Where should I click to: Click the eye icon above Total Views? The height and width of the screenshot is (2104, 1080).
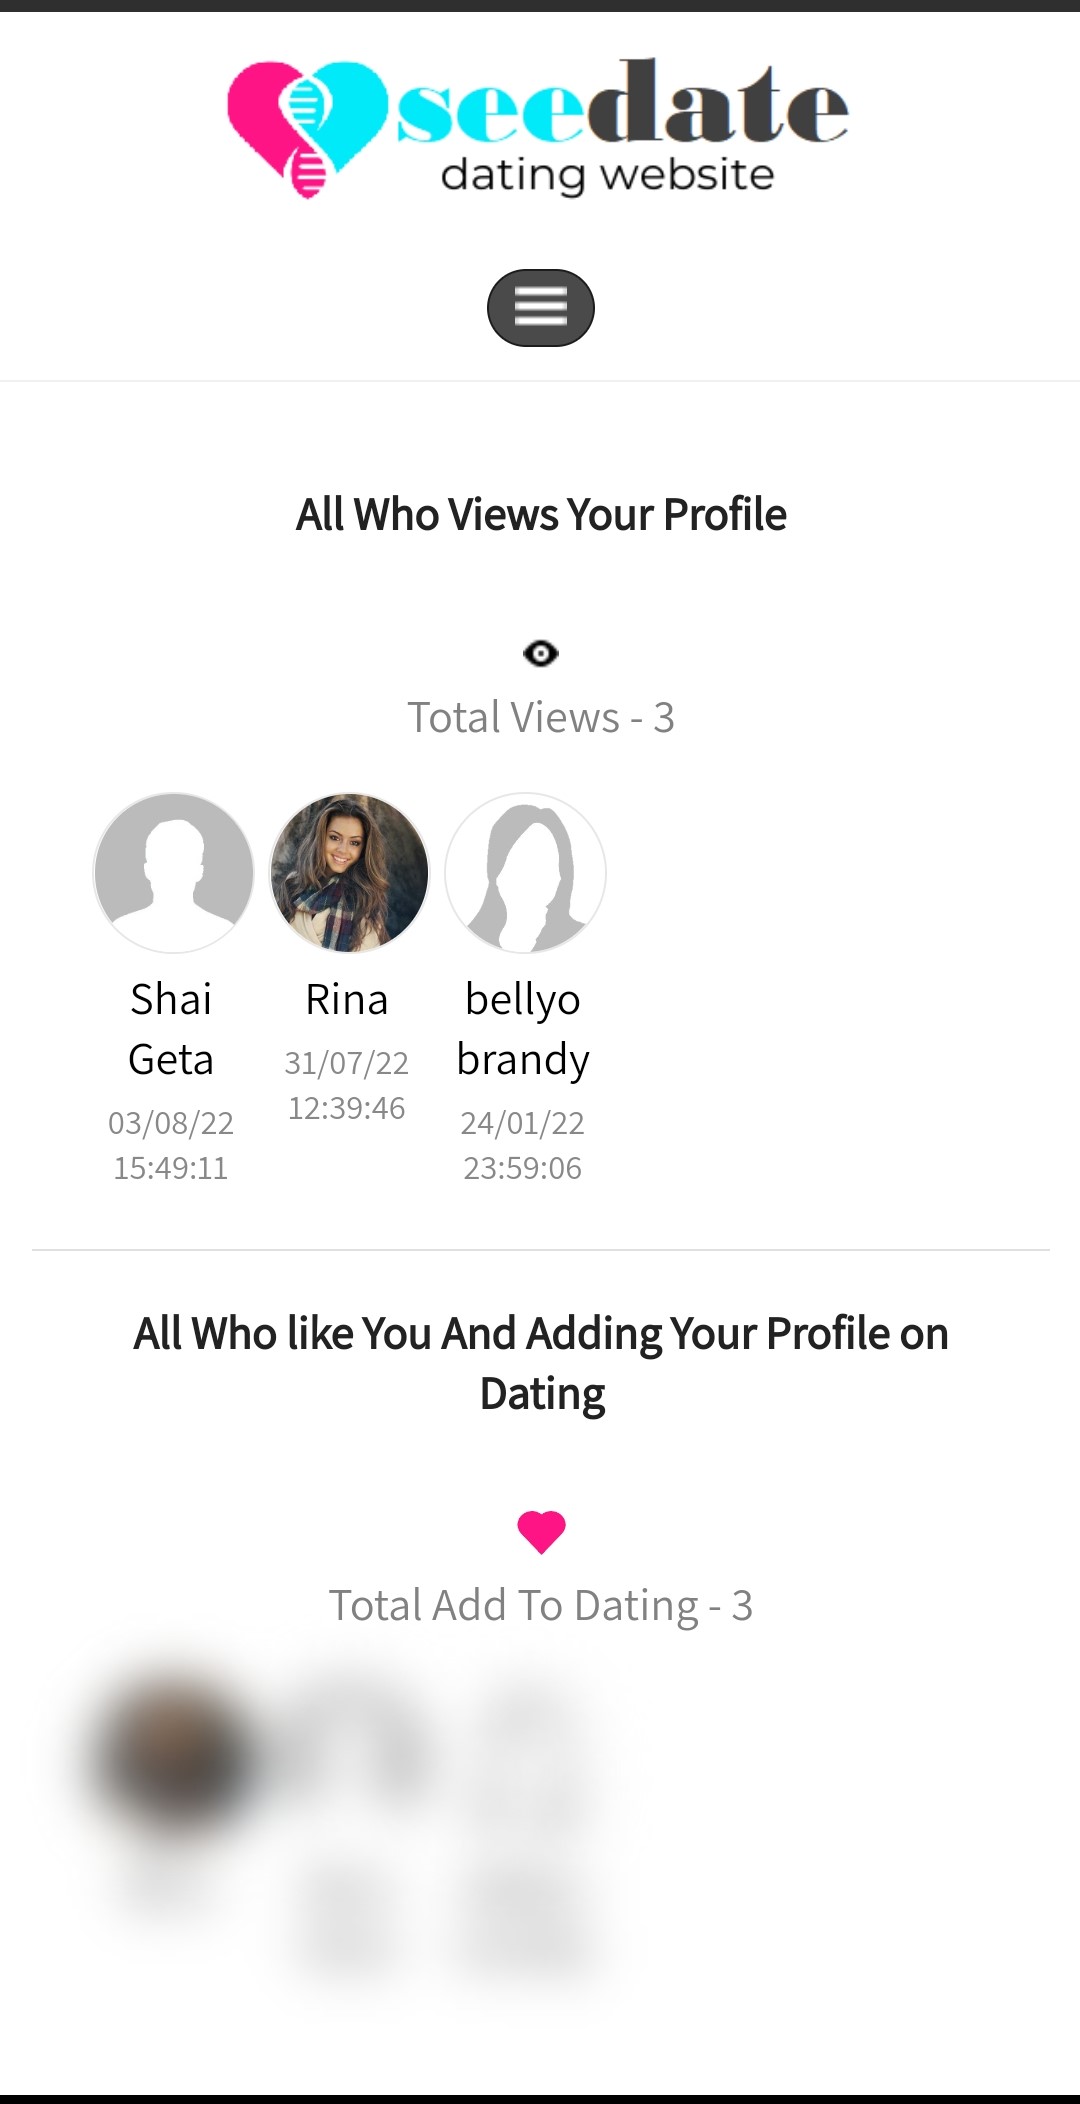point(540,654)
